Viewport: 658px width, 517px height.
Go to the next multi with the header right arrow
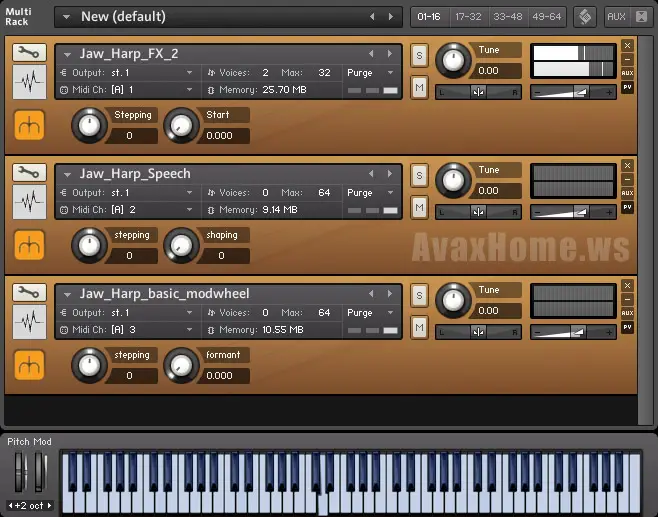[391, 16]
